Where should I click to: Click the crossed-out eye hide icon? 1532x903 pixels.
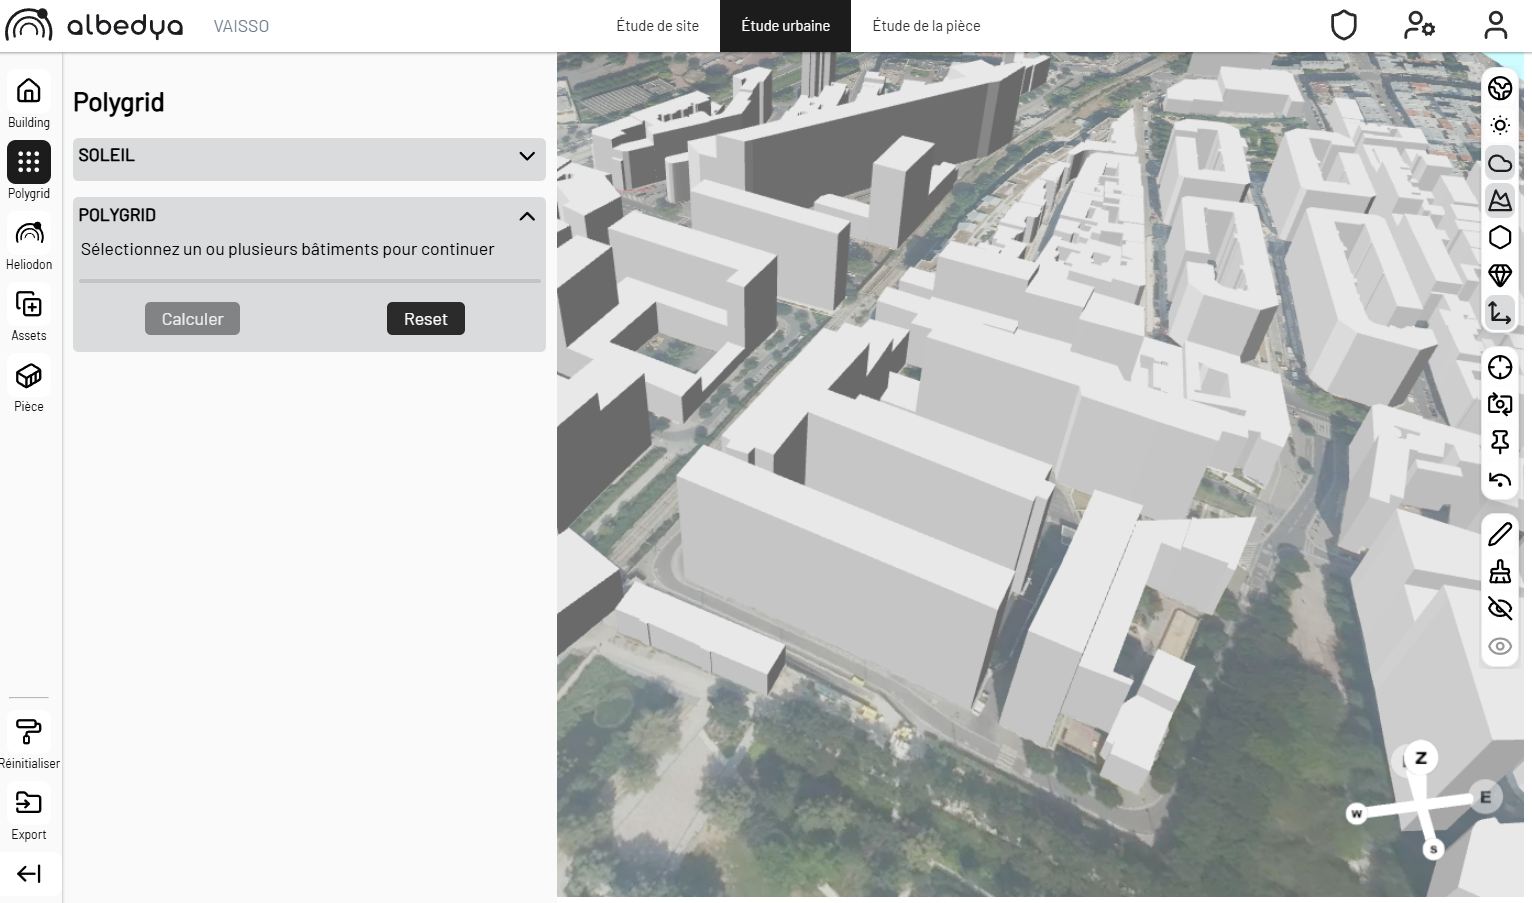[1500, 608]
